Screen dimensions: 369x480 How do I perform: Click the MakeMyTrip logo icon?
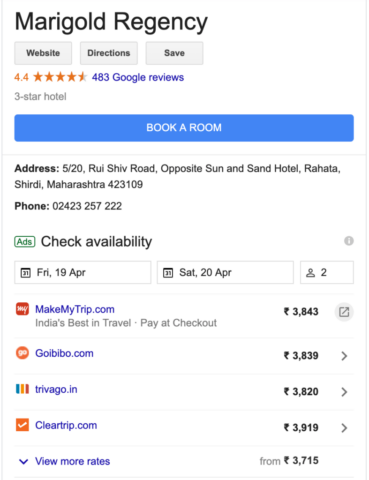(22, 309)
